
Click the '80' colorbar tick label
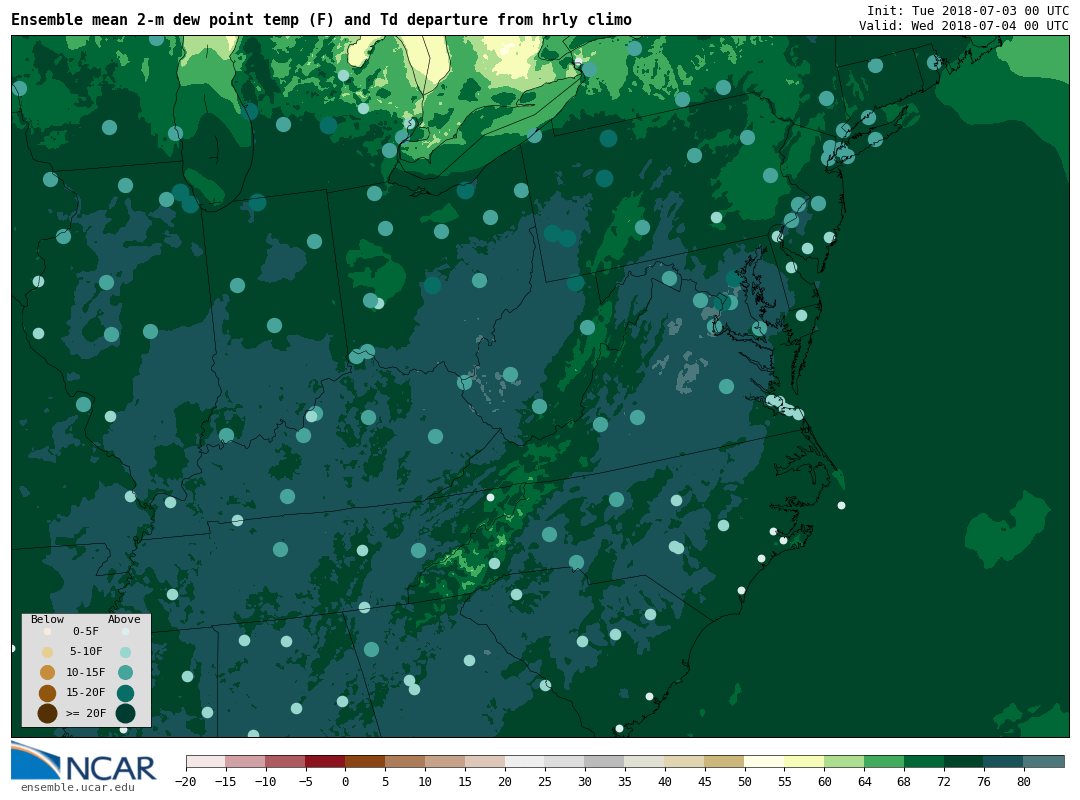1024,781
